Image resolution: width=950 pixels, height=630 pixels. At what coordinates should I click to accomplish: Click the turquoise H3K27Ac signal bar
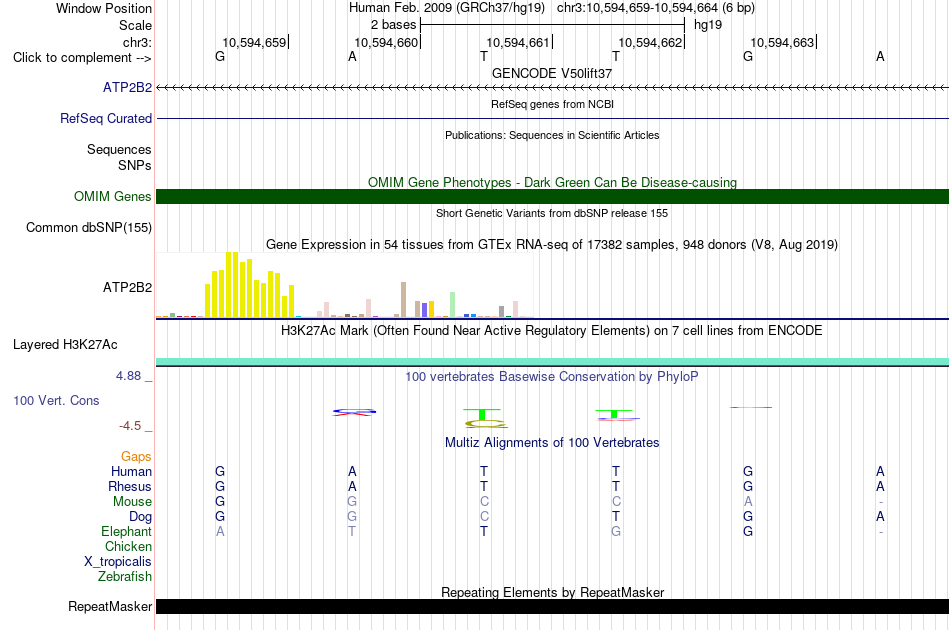pos(553,362)
